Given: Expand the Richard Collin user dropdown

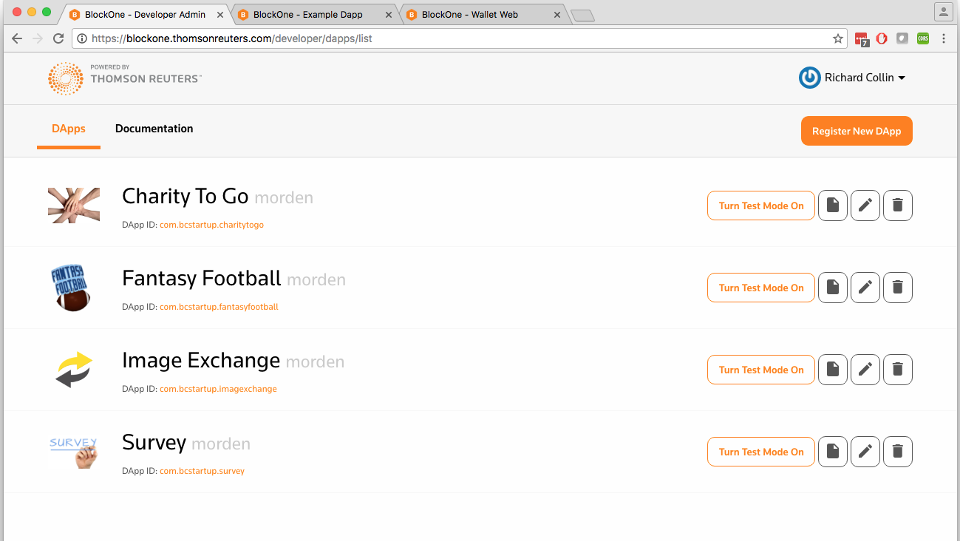Looking at the screenshot, I should click(x=852, y=78).
